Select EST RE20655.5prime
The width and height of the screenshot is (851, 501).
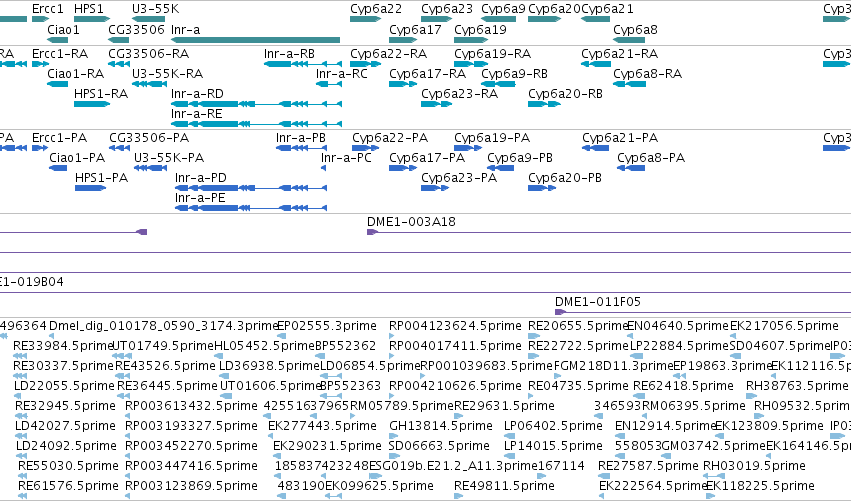[578, 326]
